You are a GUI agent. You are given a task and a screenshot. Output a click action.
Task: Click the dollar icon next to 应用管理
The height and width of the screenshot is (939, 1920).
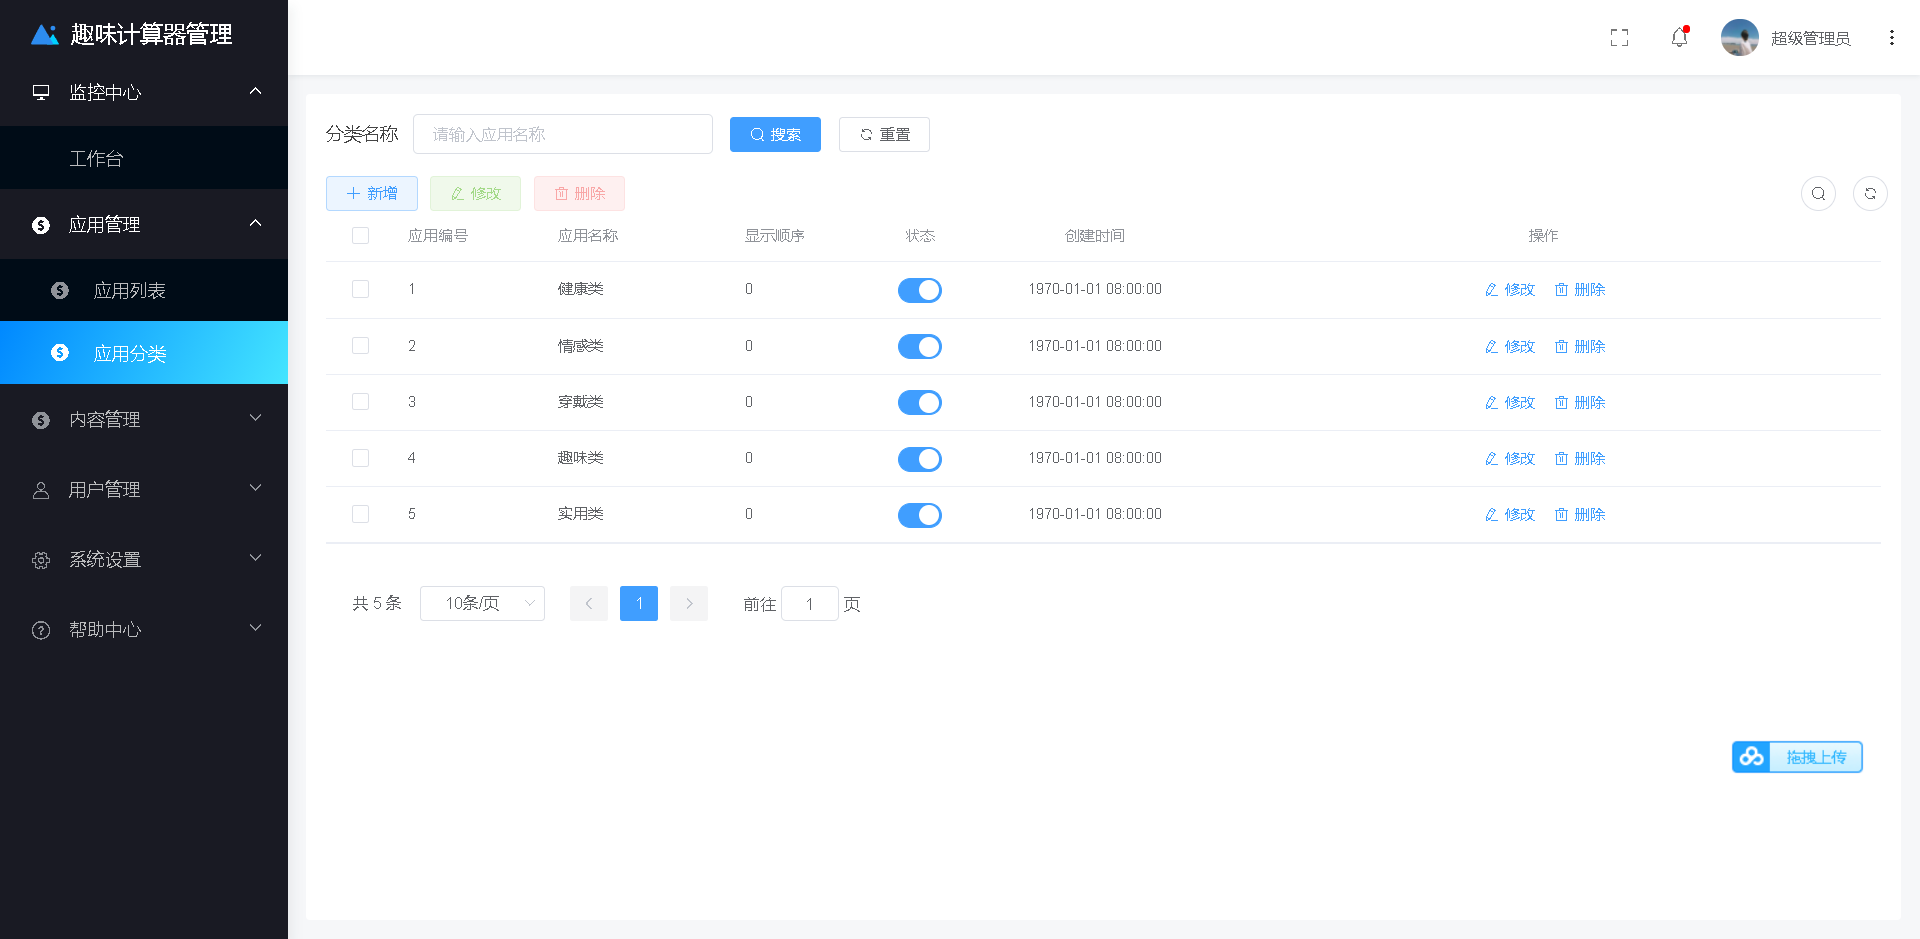coord(41,225)
